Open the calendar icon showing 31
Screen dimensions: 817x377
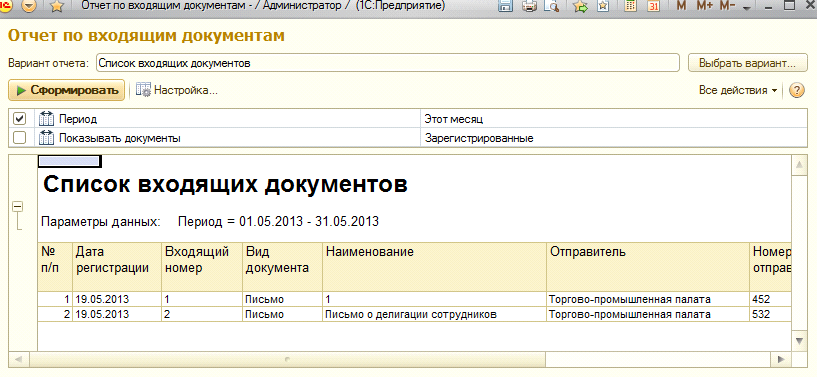click(653, 7)
